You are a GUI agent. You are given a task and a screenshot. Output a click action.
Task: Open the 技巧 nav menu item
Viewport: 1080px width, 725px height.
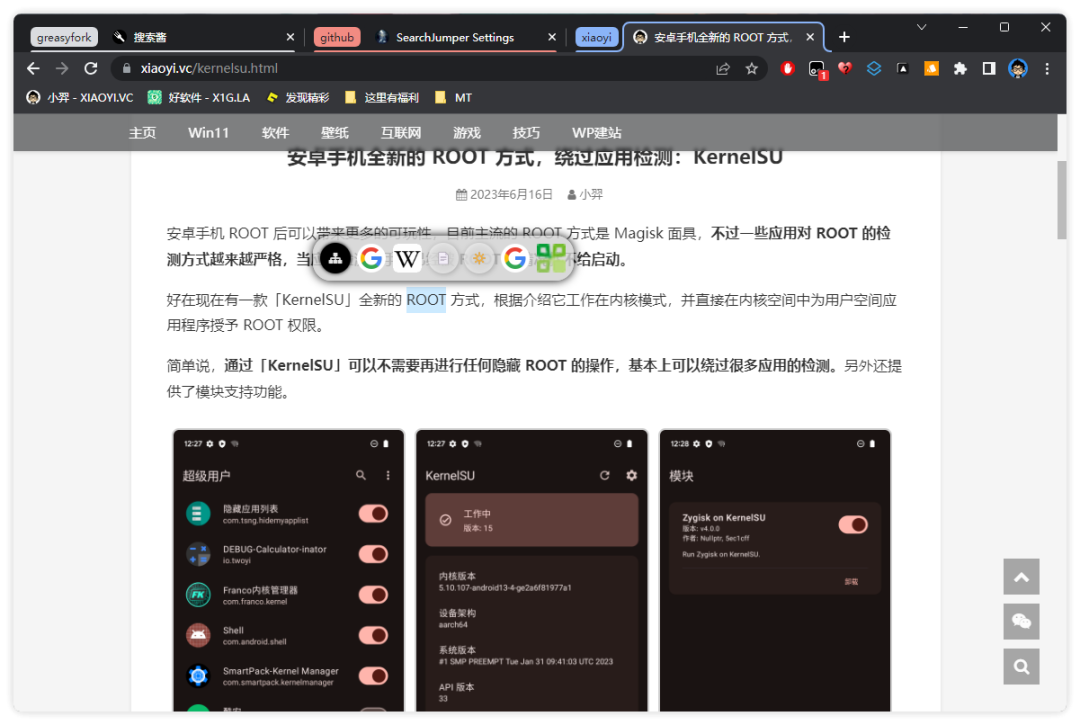pos(526,133)
